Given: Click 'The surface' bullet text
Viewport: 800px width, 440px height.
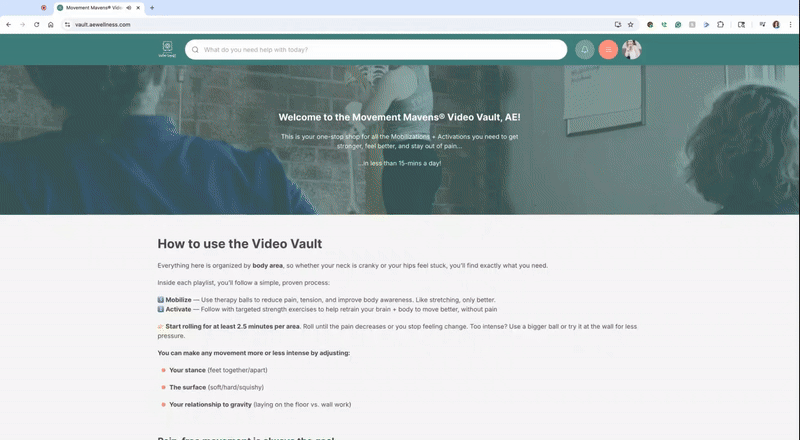Looking at the screenshot, I should 187,387.
